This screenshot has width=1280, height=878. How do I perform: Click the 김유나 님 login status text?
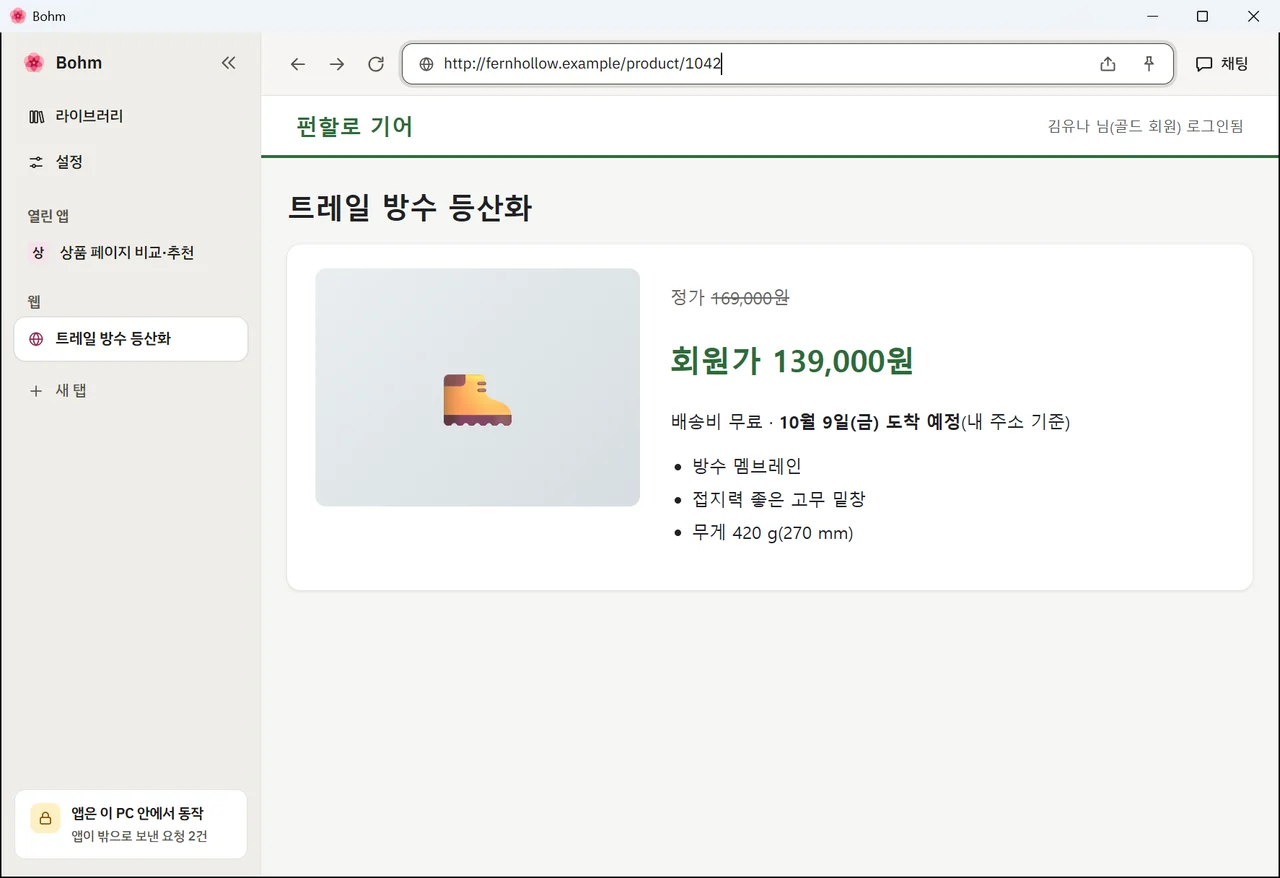pos(1145,126)
